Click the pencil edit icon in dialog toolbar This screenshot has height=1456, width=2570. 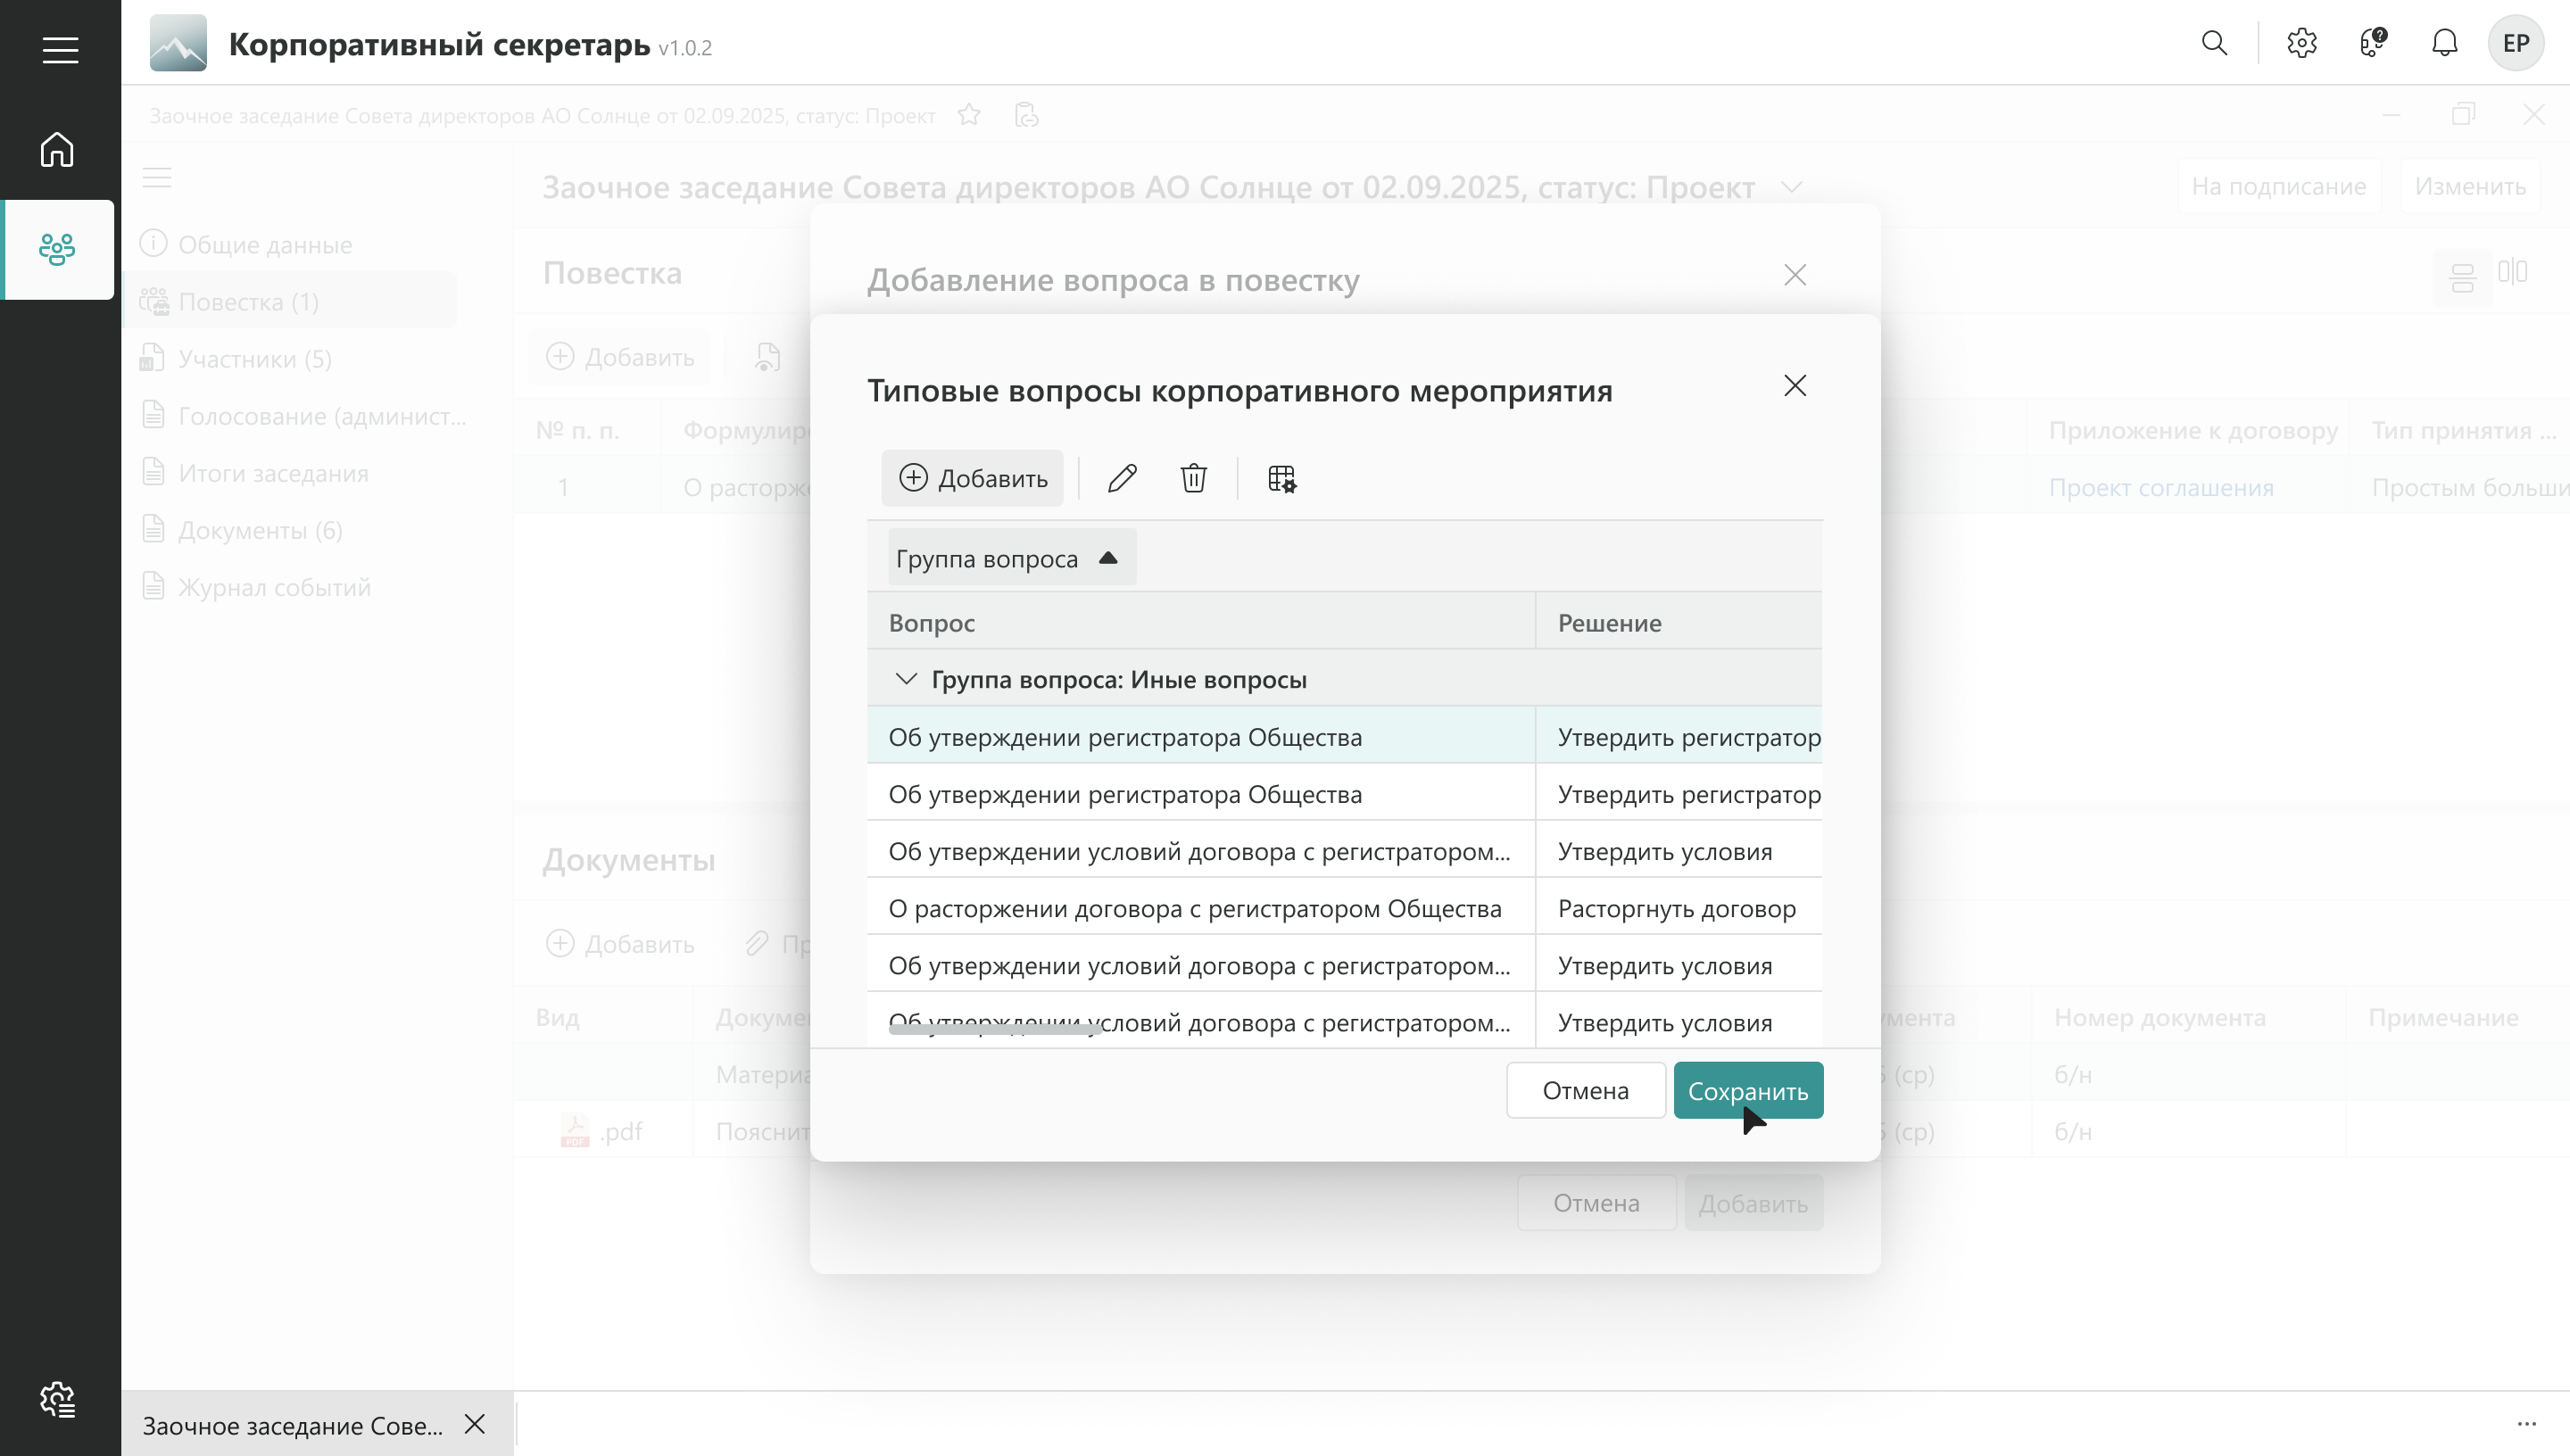pyautogui.click(x=1122, y=478)
